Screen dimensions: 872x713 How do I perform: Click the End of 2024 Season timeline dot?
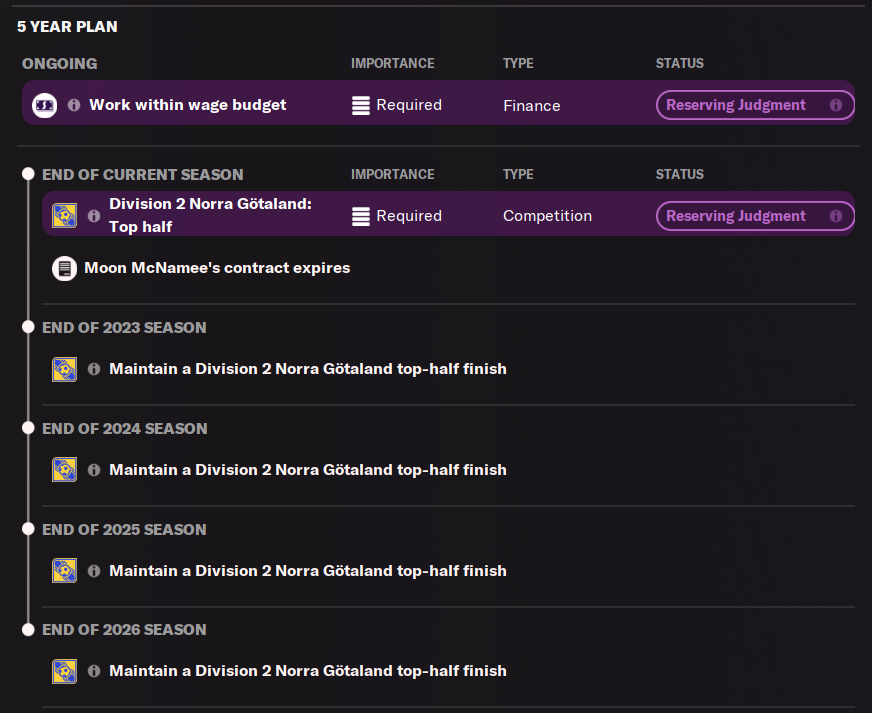tap(29, 428)
